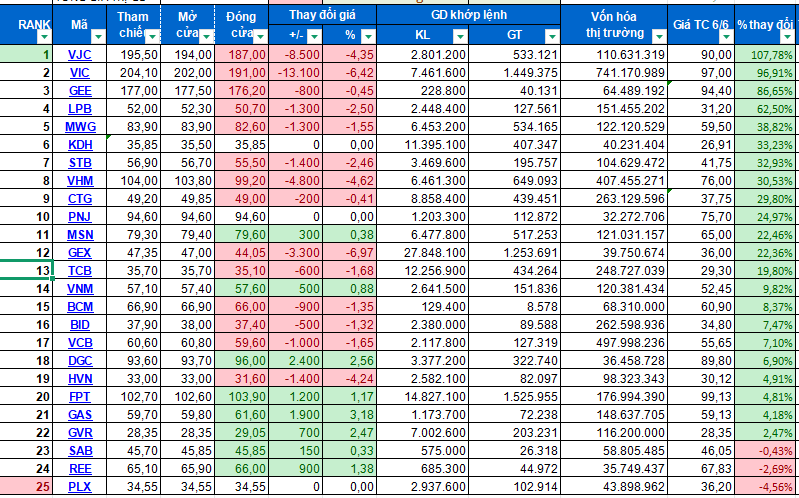799x498 pixels.
Task: Open the VIC ticker link
Action: coord(79,73)
